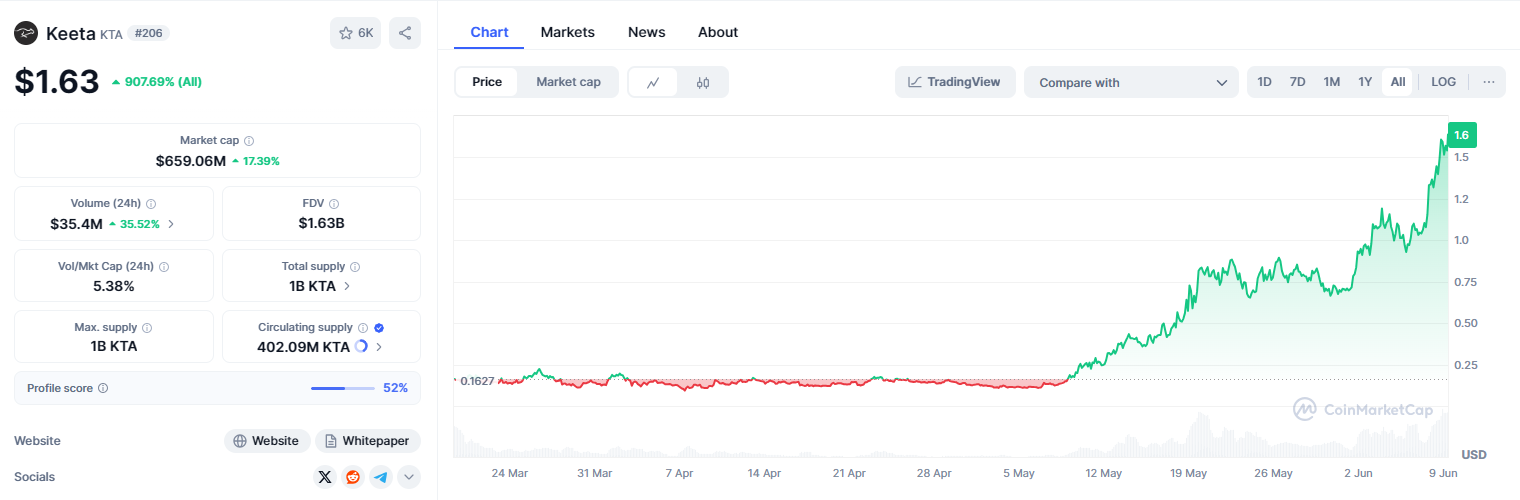Set chart range to 1M
Viewport: 1520px width, 500px height.
(1331, 82)
